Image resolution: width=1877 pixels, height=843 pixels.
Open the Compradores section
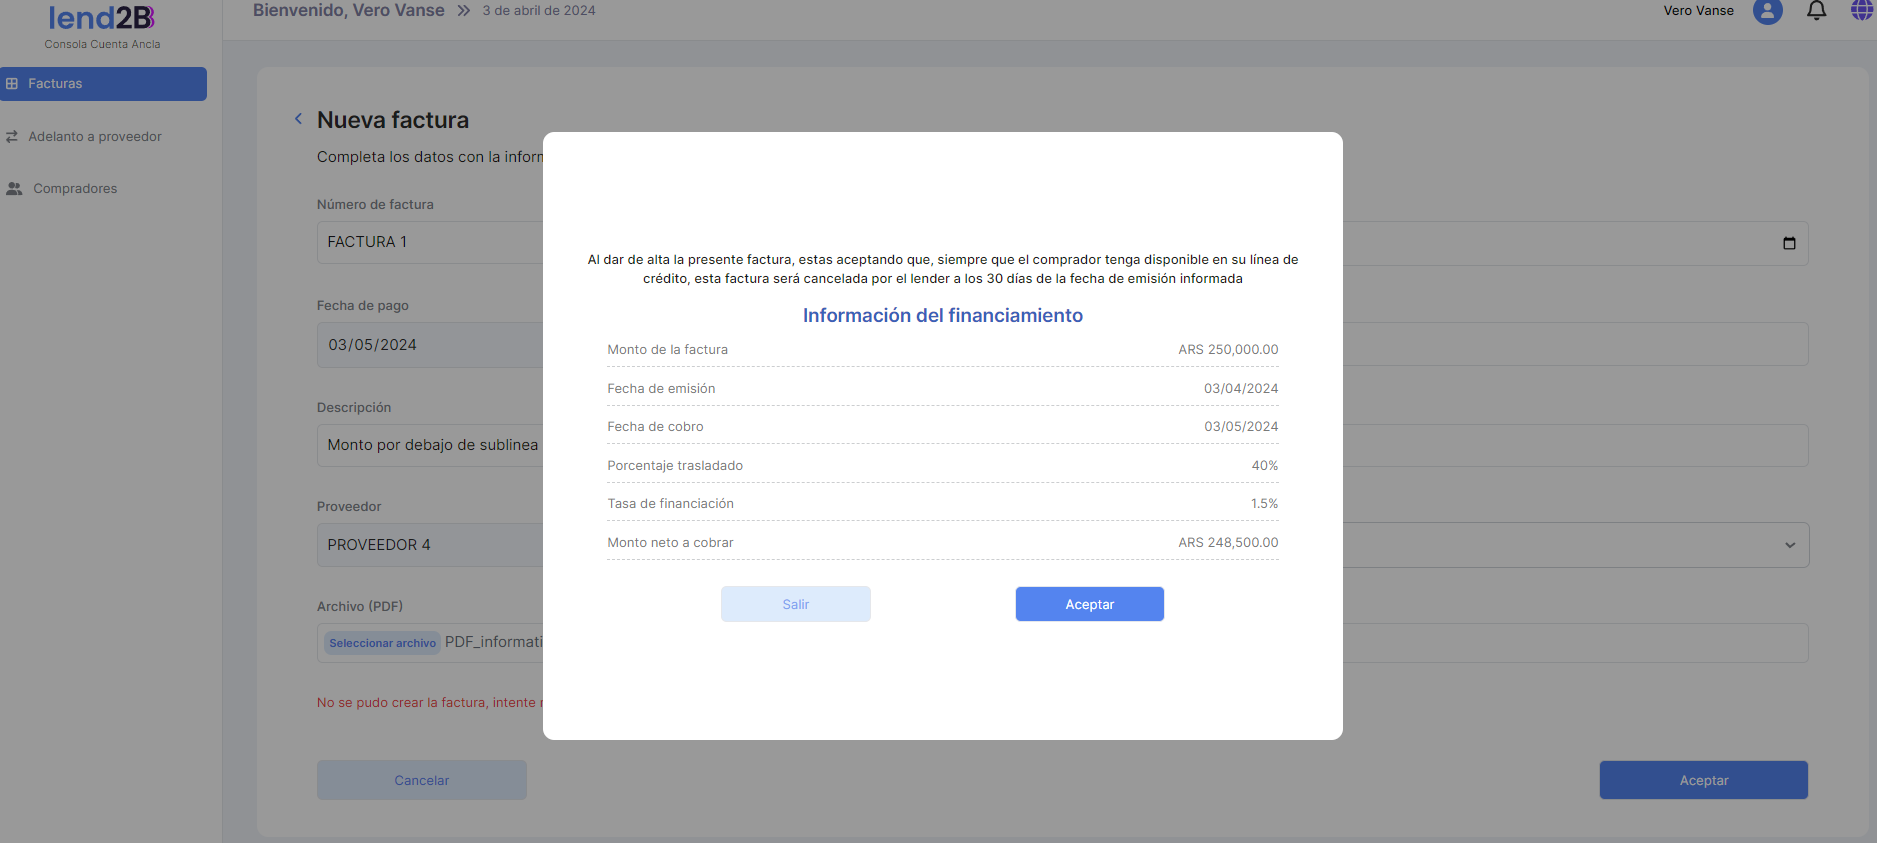point(75,189)
